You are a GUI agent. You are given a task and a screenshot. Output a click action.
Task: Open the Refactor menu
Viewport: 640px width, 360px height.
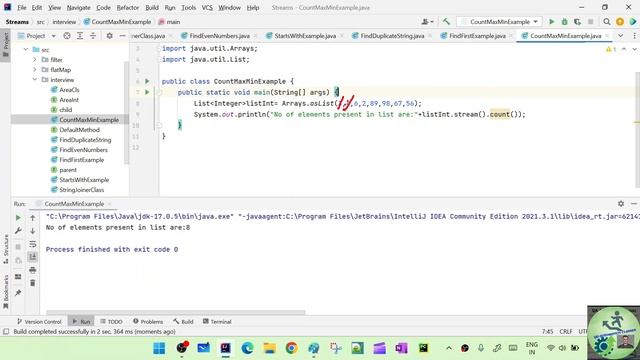pos(128,7)
